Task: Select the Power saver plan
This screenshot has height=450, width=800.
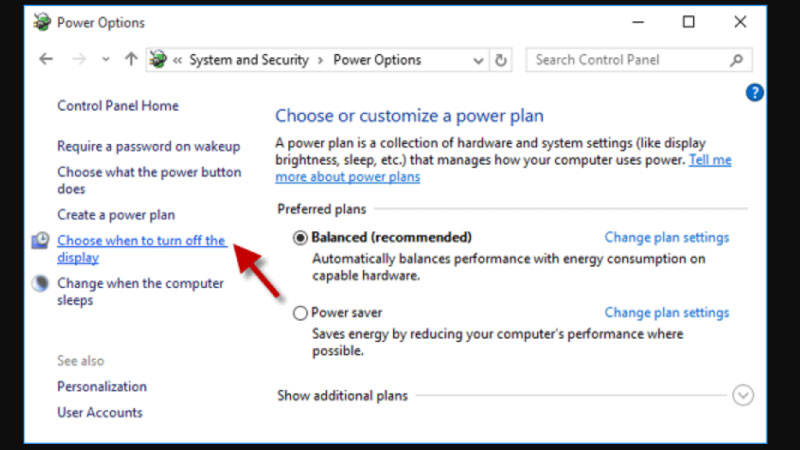Action: 301,313
